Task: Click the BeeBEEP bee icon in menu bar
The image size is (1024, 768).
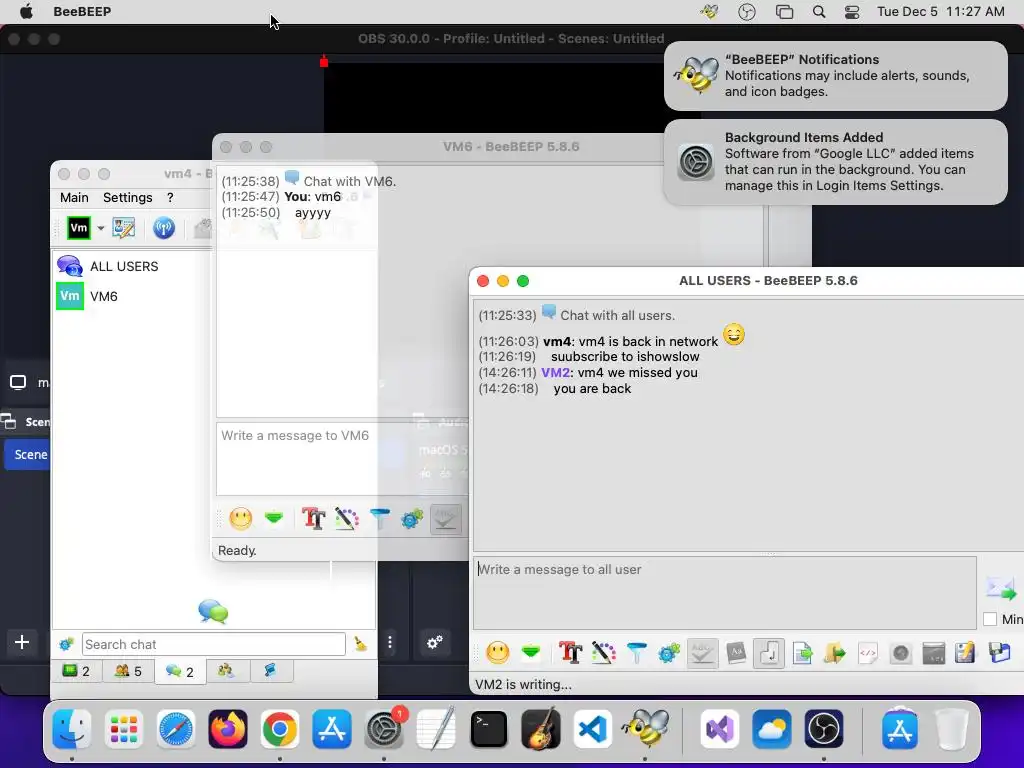Action: (x=709, y=12)
